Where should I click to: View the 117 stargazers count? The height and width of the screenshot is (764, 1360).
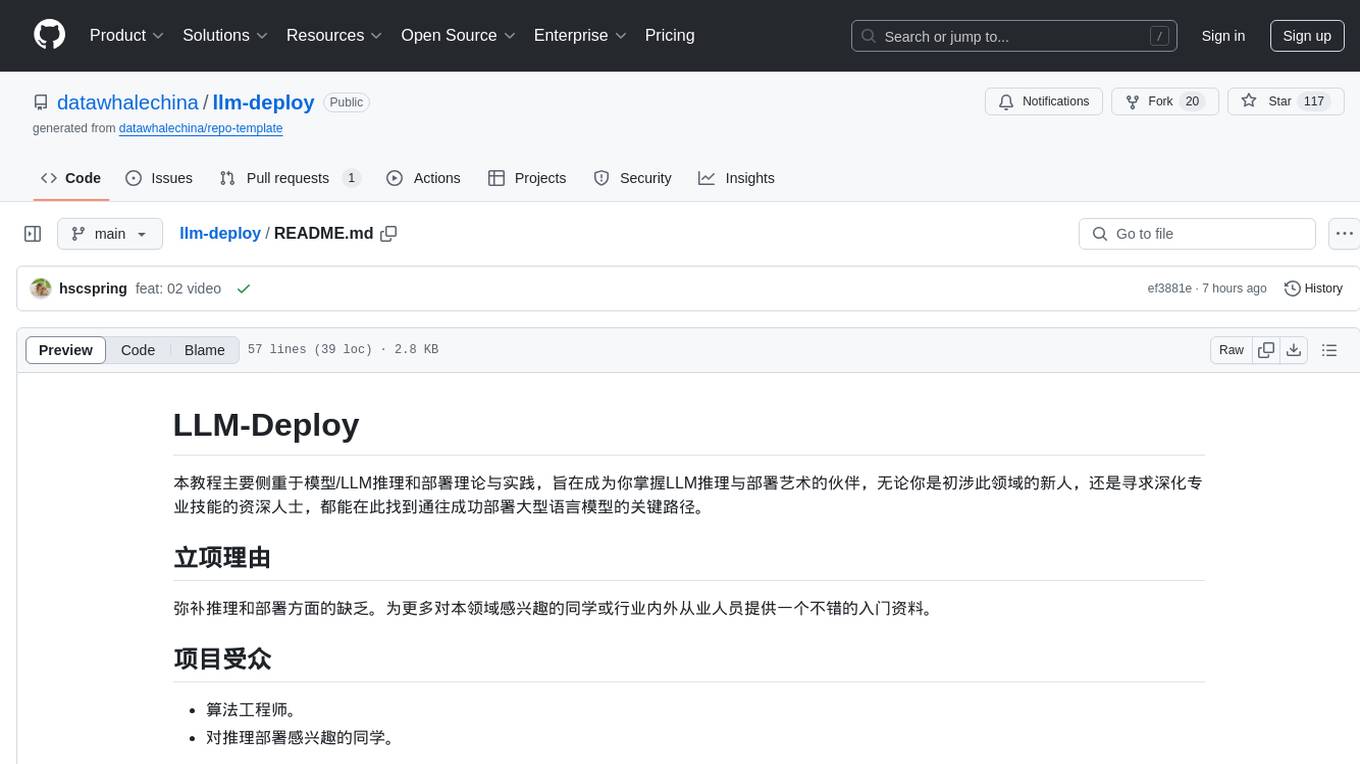pos(1314,101)
